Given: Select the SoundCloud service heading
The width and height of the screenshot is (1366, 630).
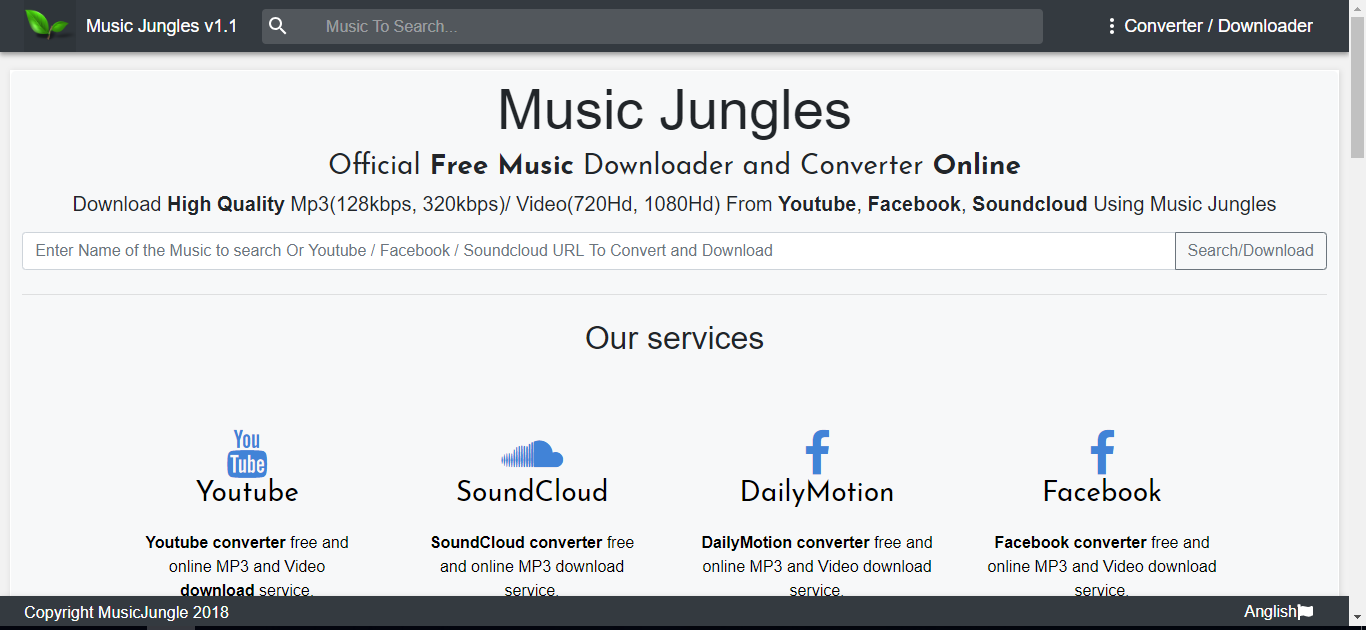Looking at the screenshot, I should click(x=532, y=492).
